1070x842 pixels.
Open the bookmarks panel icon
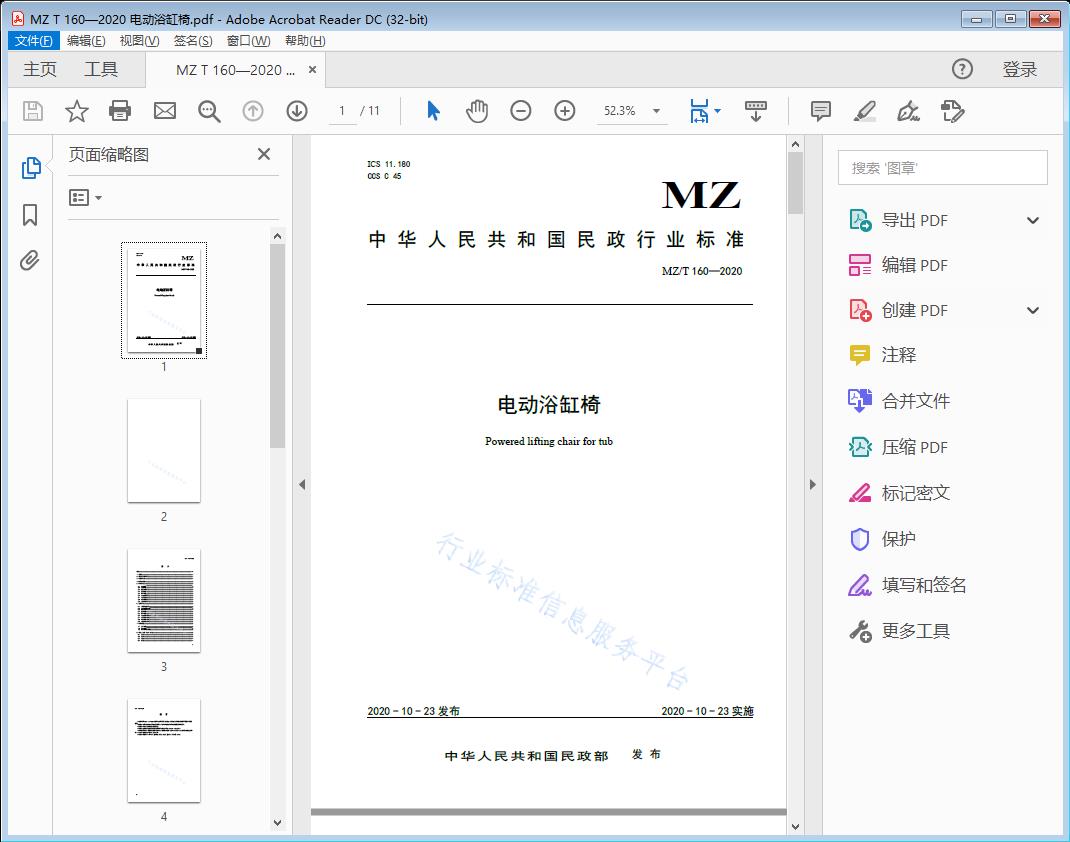[x=30, y=215]
